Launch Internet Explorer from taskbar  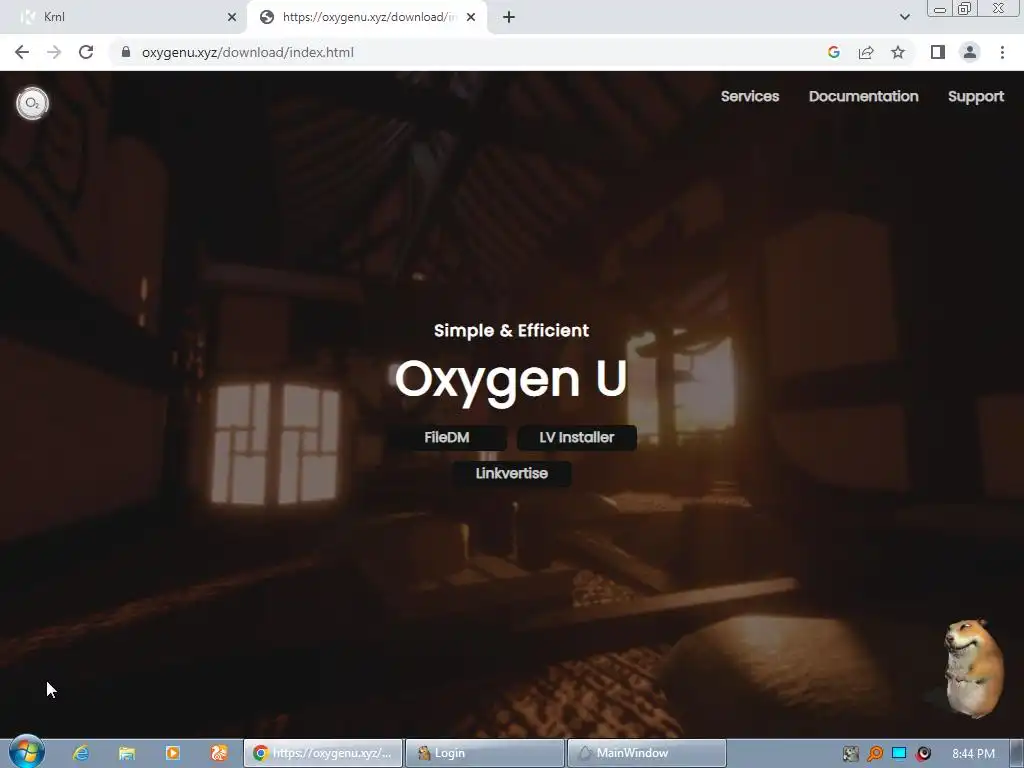[81, 753]
